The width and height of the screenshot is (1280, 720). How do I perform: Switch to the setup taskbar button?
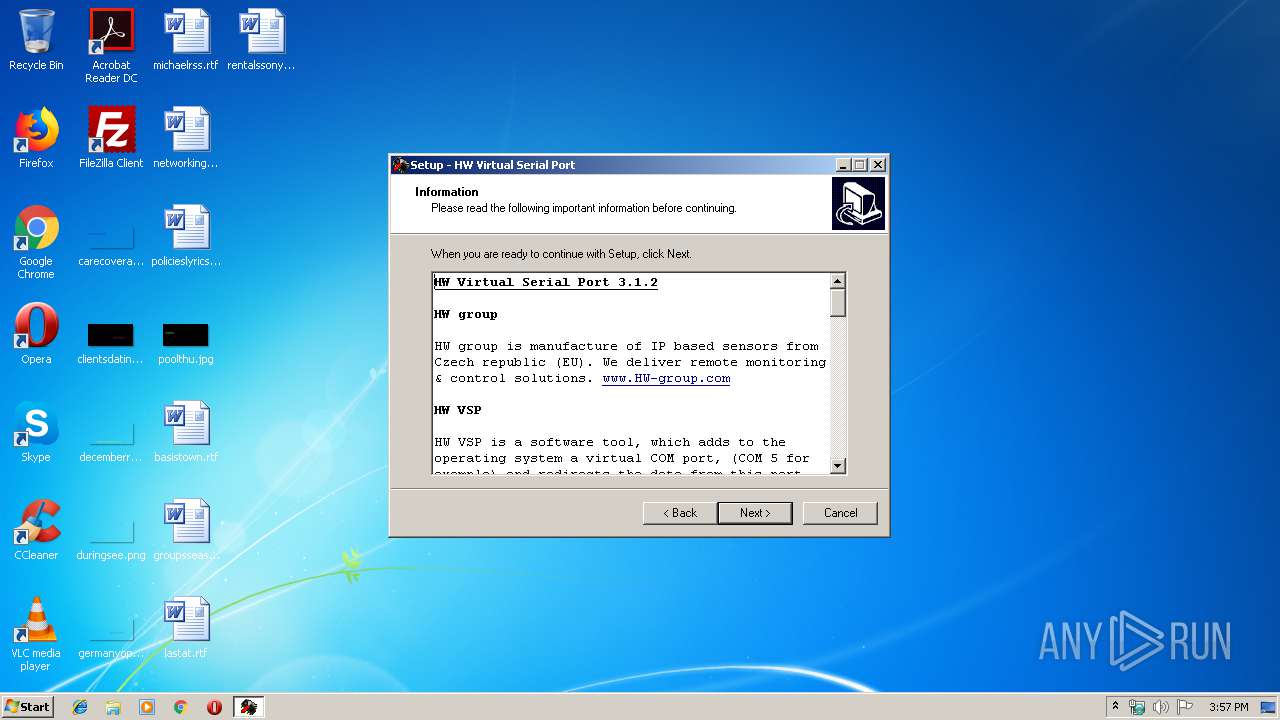tap(248, 707)
